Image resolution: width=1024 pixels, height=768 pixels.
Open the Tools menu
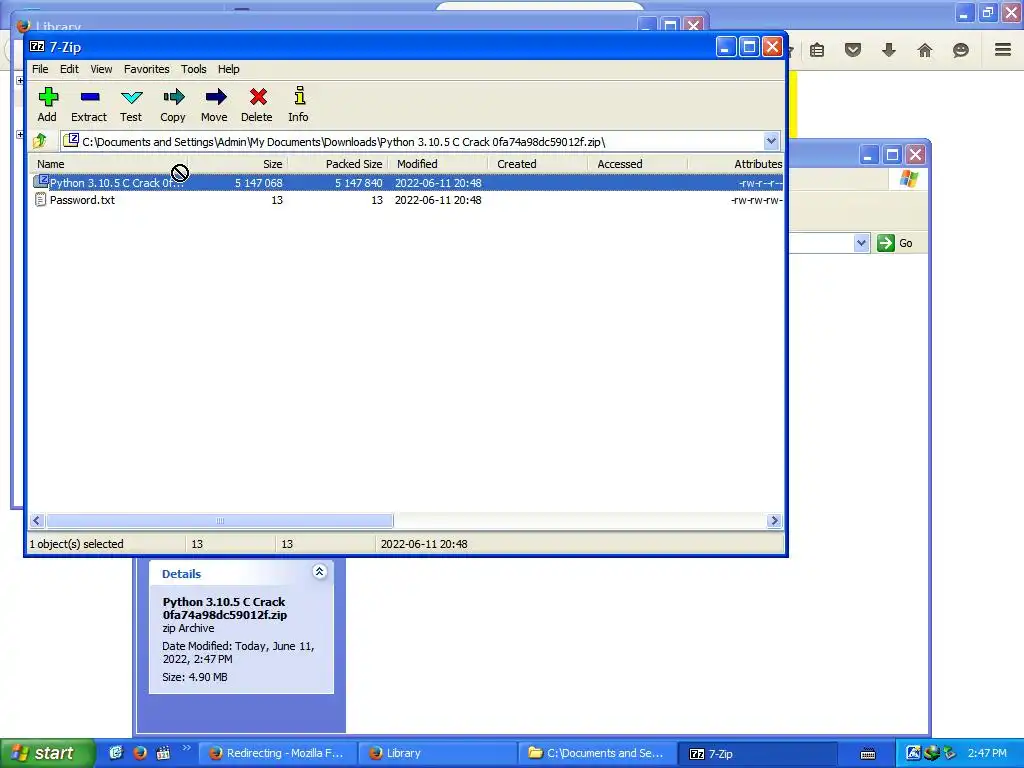[x=193, y=69]
